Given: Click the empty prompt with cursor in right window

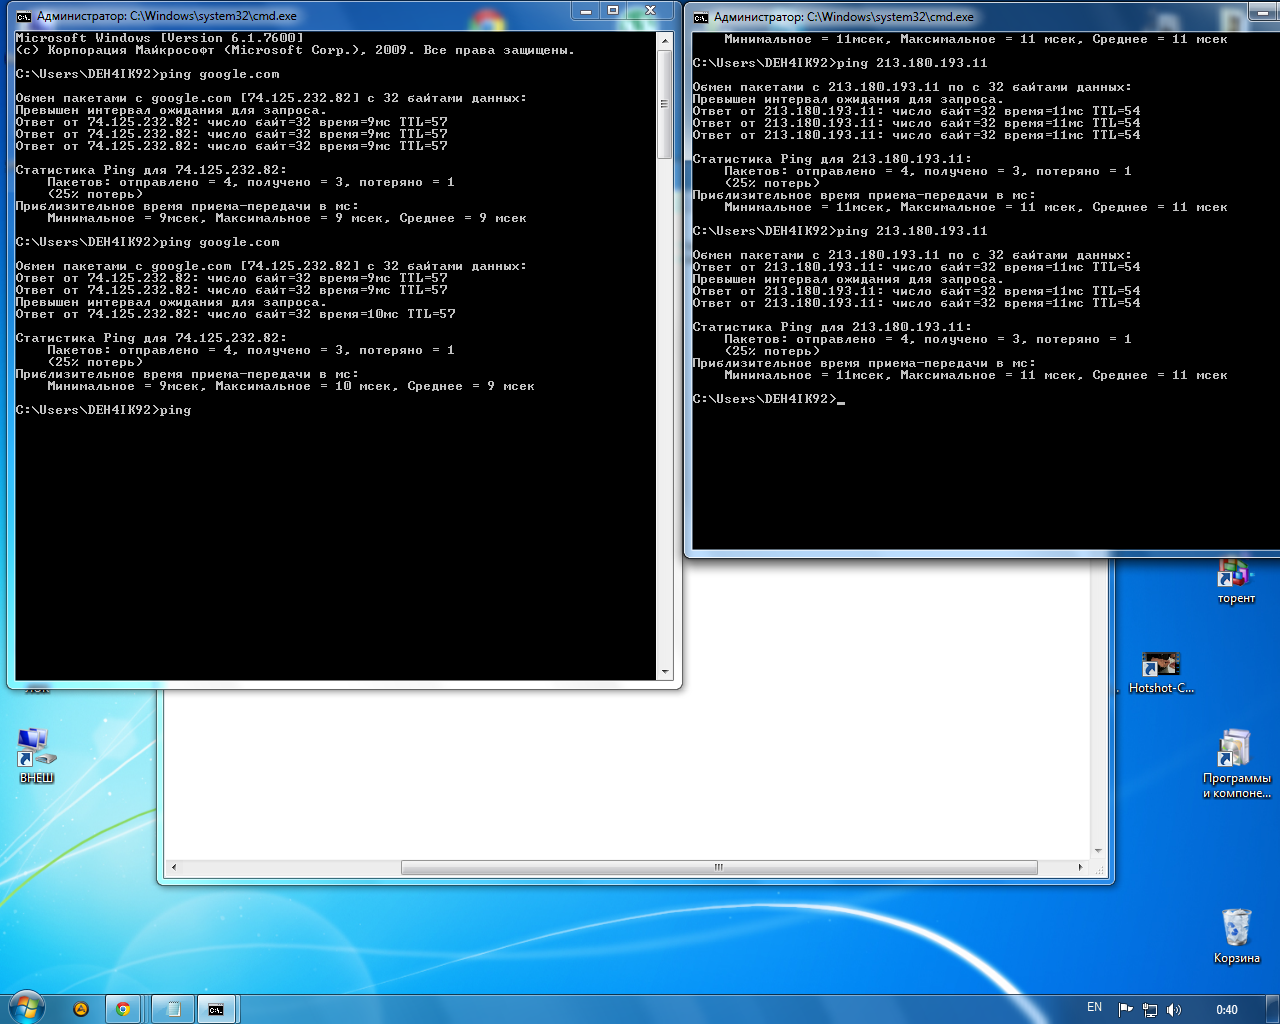Looking at the screenshot, I should (x=768, y=399).
